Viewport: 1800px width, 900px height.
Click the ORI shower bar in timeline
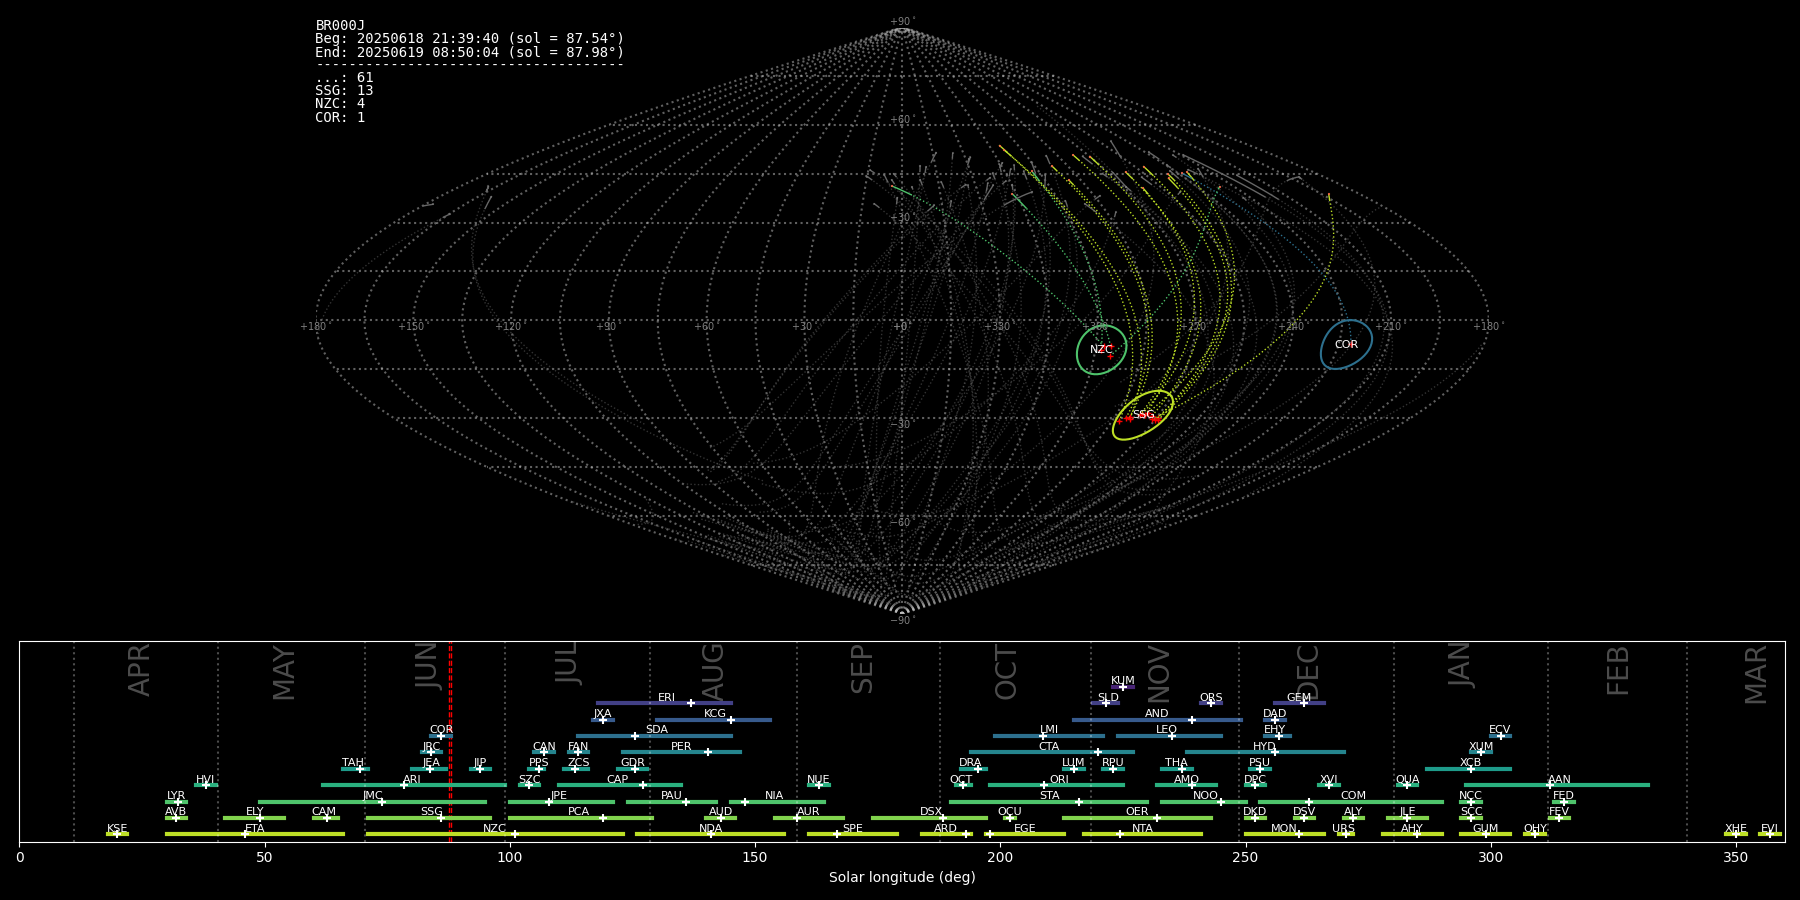(x=1056, y=785)
